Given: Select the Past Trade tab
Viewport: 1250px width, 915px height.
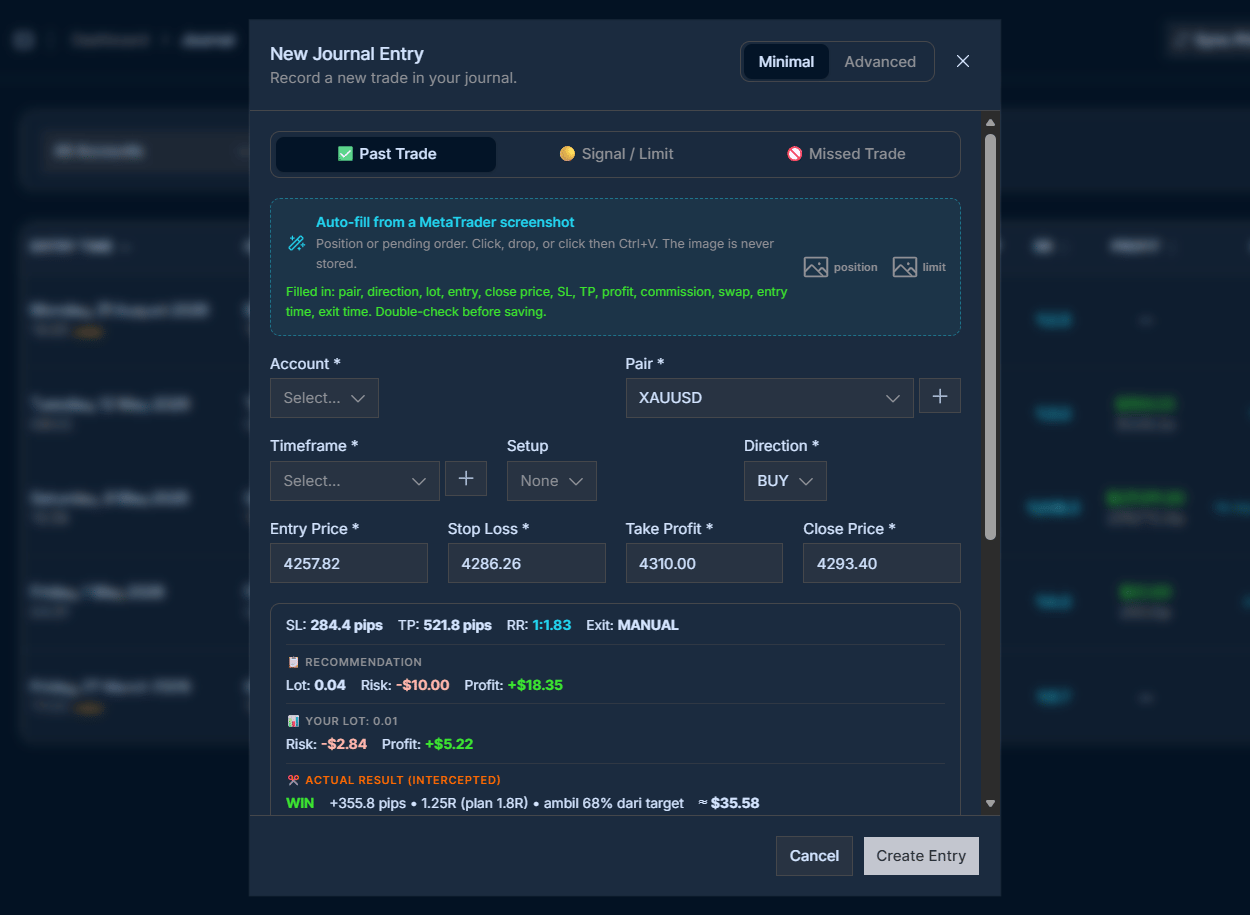Looking at the screenshot, I should pos(386,154).
